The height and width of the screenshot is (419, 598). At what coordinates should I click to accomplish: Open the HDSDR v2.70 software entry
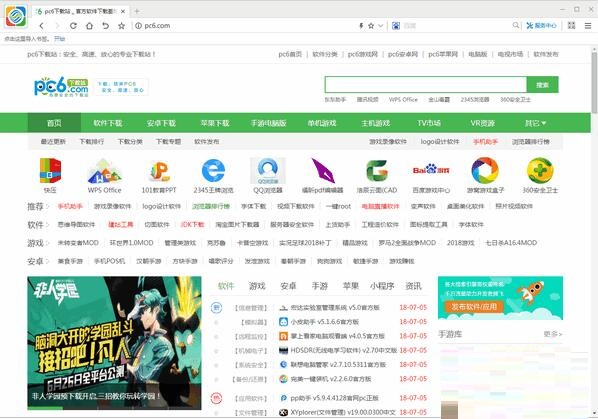click(344, 350)
